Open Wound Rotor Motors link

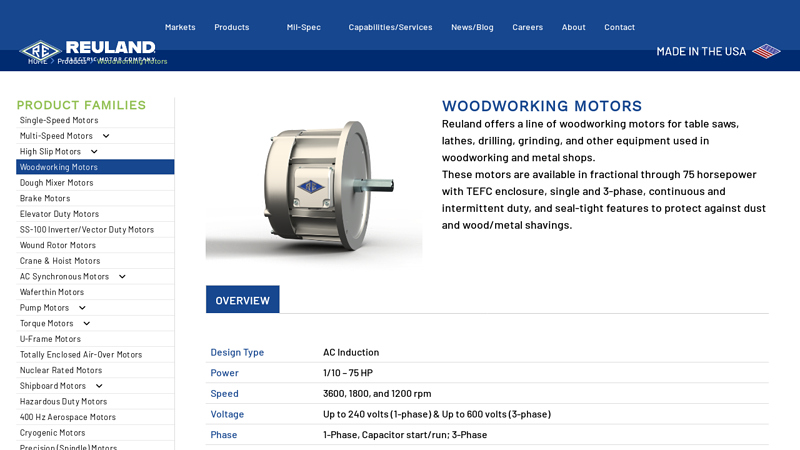[58, 245]
